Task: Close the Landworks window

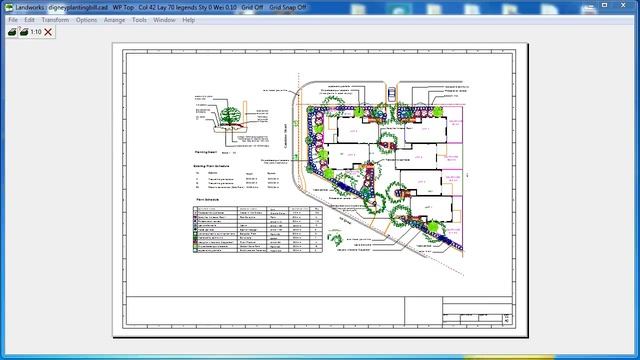Action: tap(623, 5)
